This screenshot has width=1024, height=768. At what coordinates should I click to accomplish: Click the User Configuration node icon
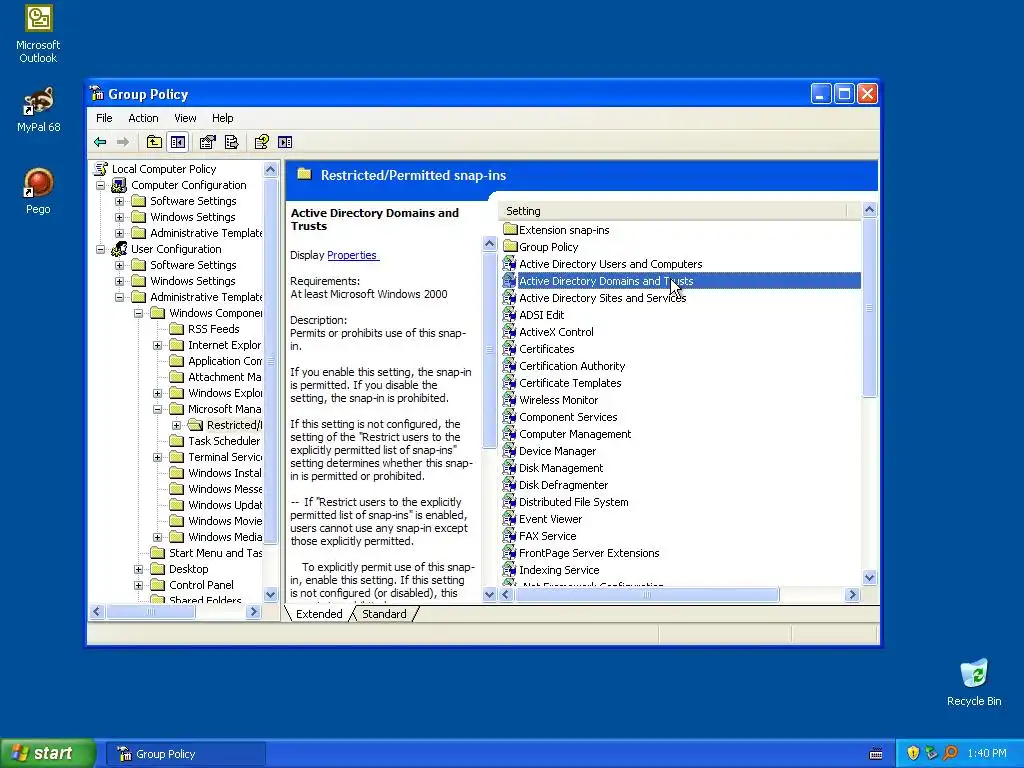(119, 249)
